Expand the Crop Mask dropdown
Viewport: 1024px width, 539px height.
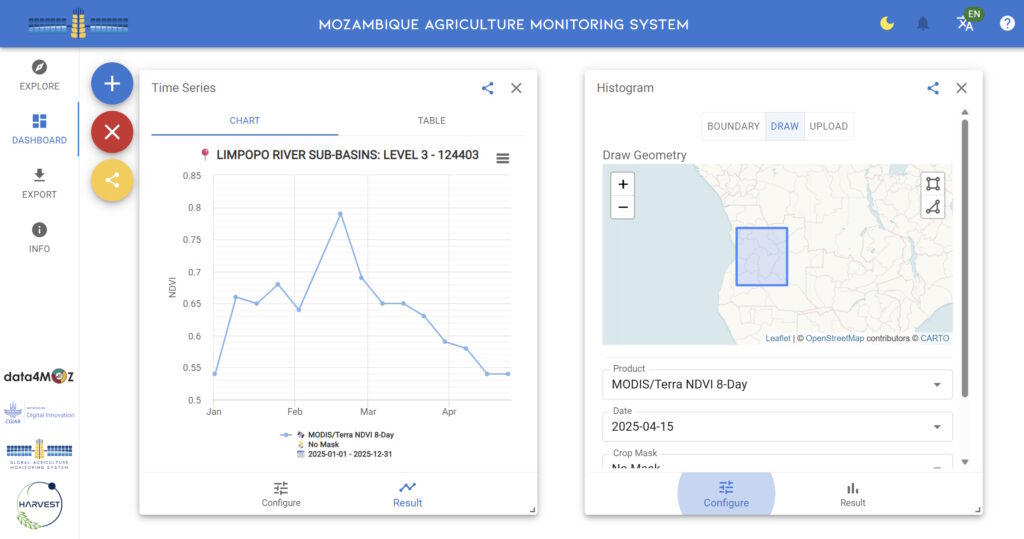pyautogui.click(x=777, y=466)
